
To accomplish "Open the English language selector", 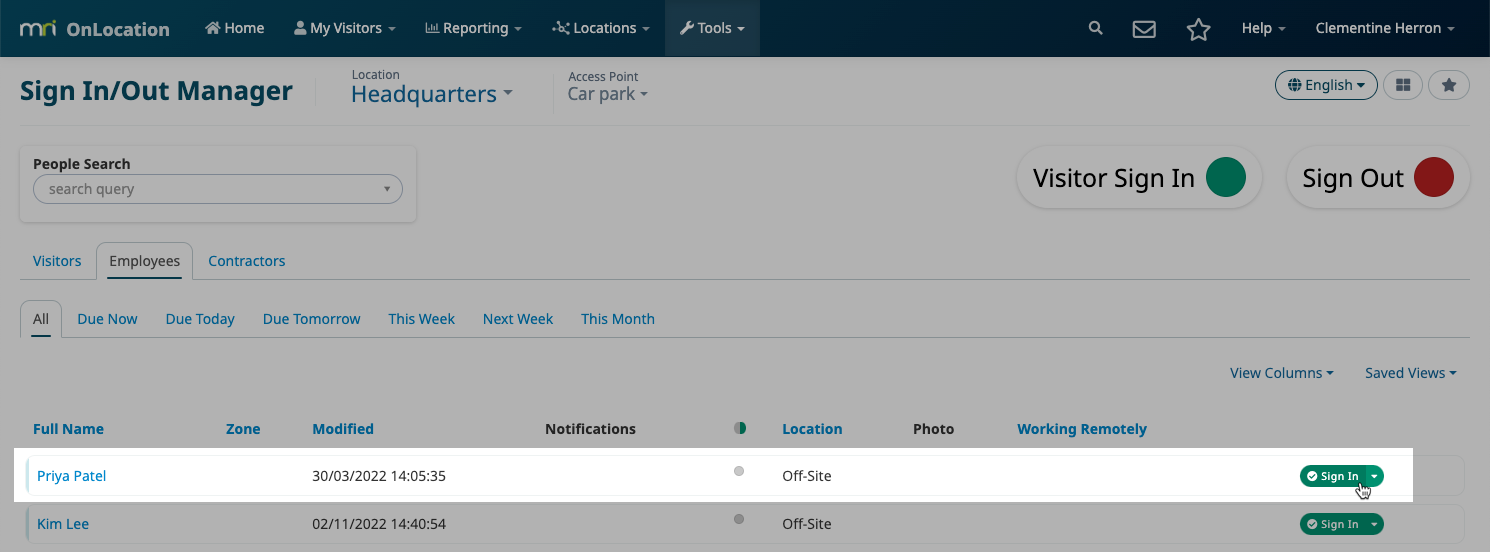I will 1326,85.
